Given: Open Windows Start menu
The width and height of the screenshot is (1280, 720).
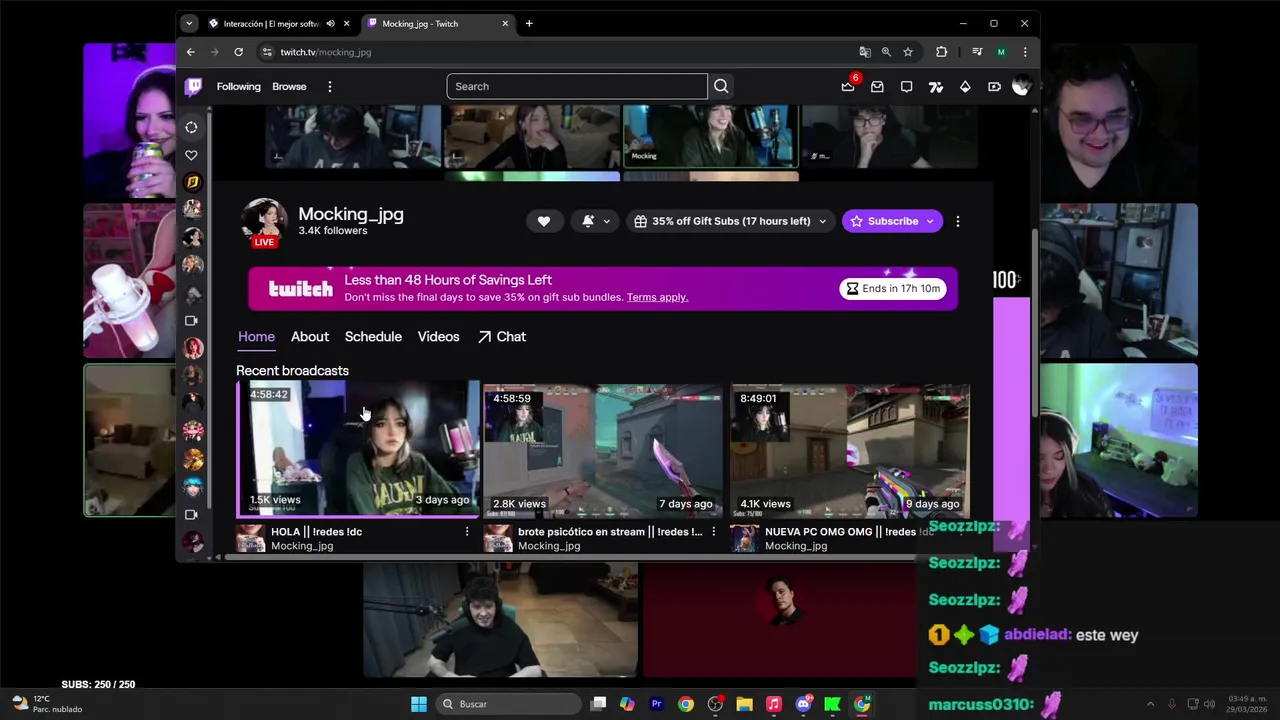Looking at the screenshot, I should (419, 704).
